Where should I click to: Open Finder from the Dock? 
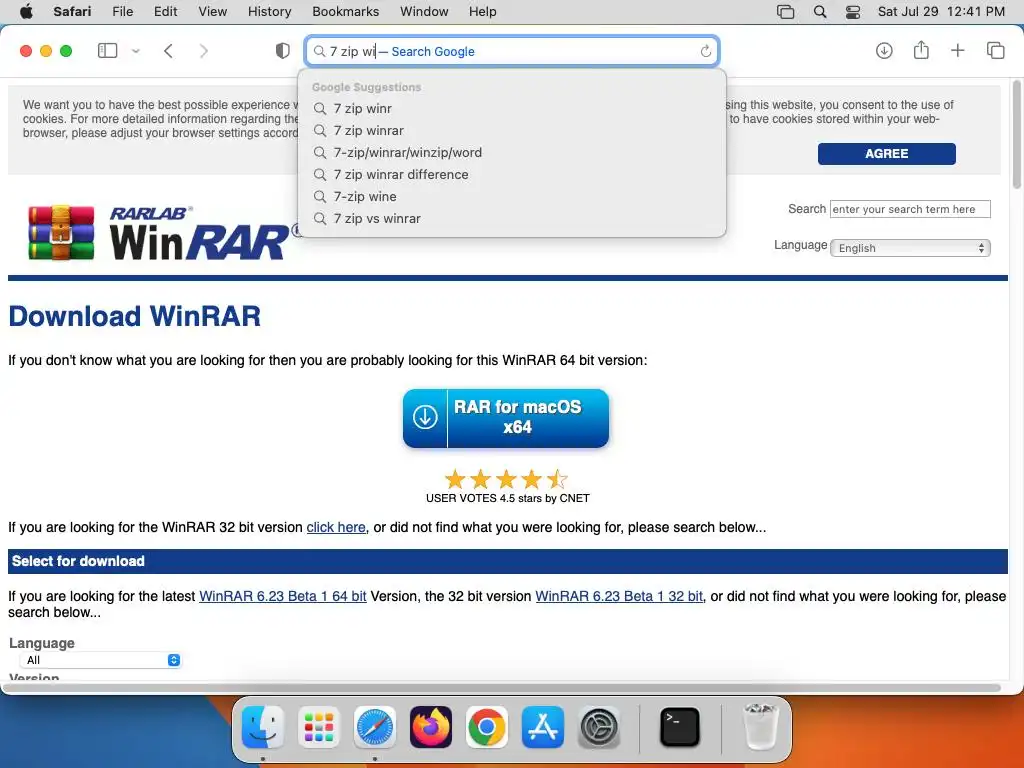263,727
